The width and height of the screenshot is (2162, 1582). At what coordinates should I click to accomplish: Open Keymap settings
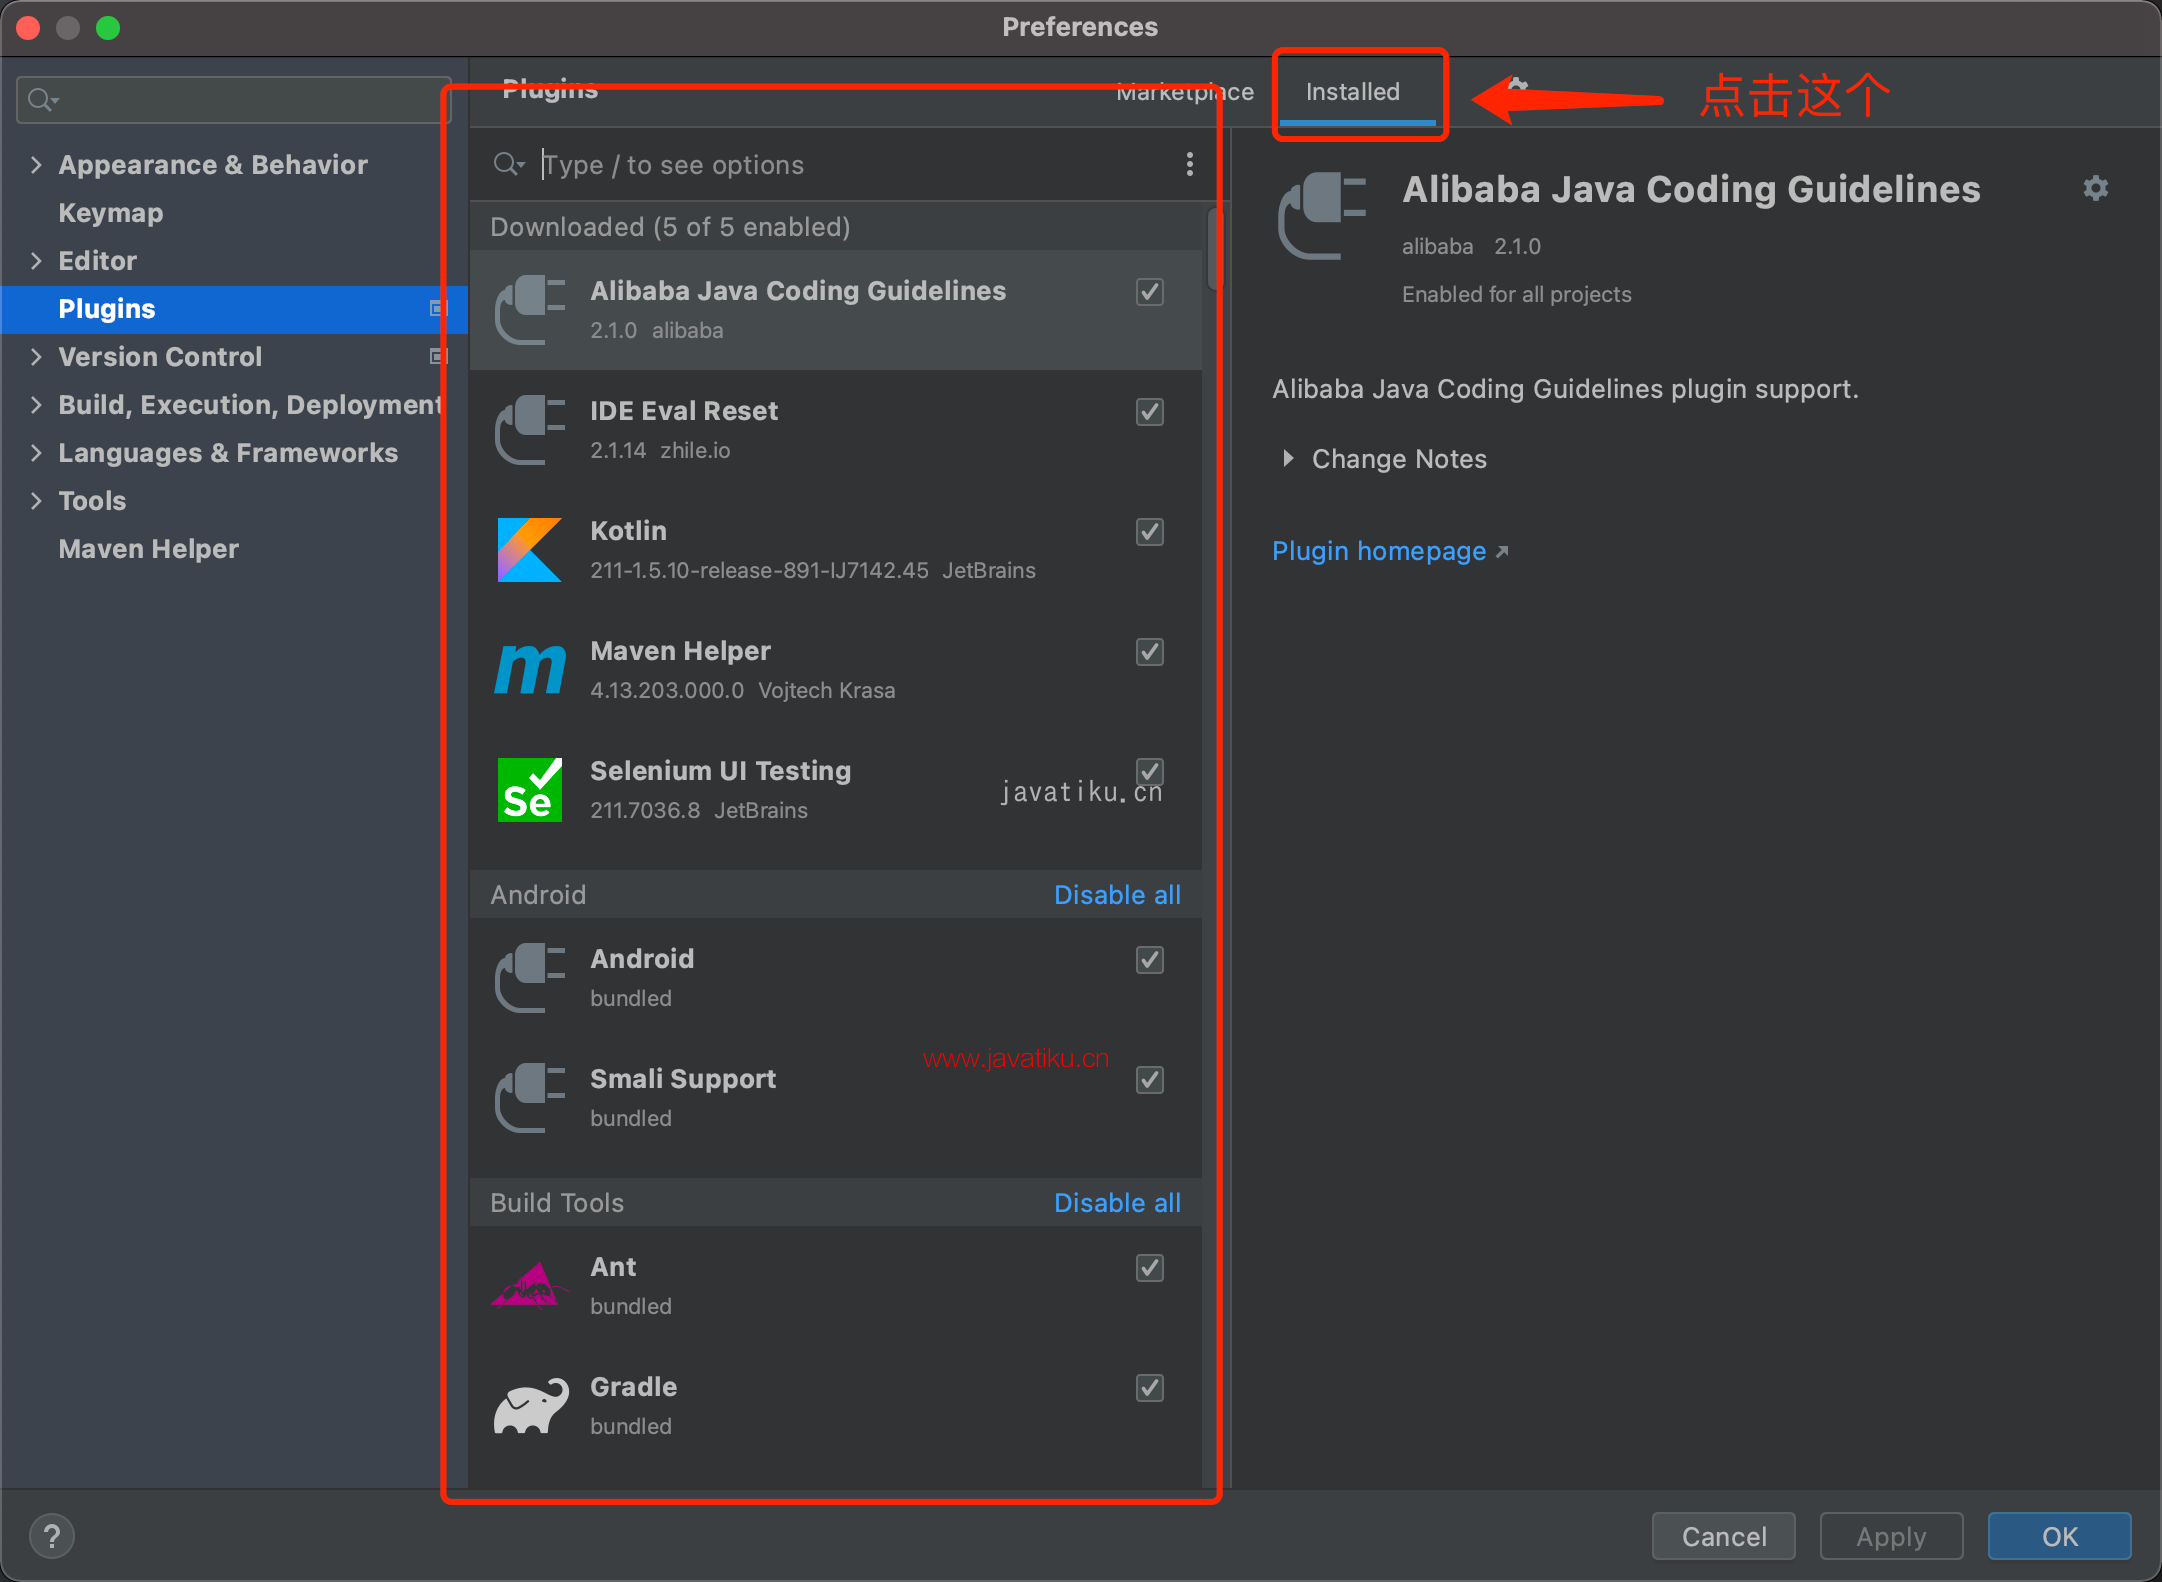pos(110,212)
